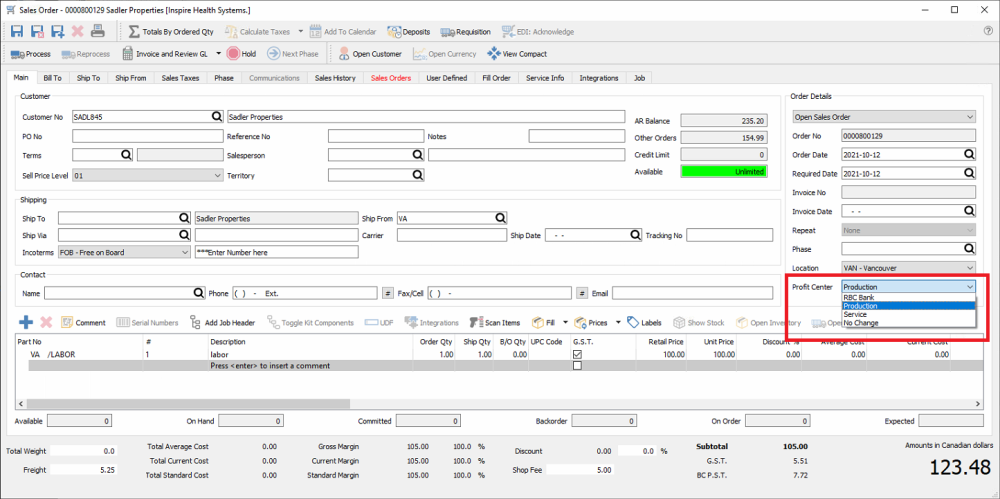The width and height of the screenshot is (1000, 499).
Task: Click the Save icon in top toolbar
Action: (x=17, y=31)
